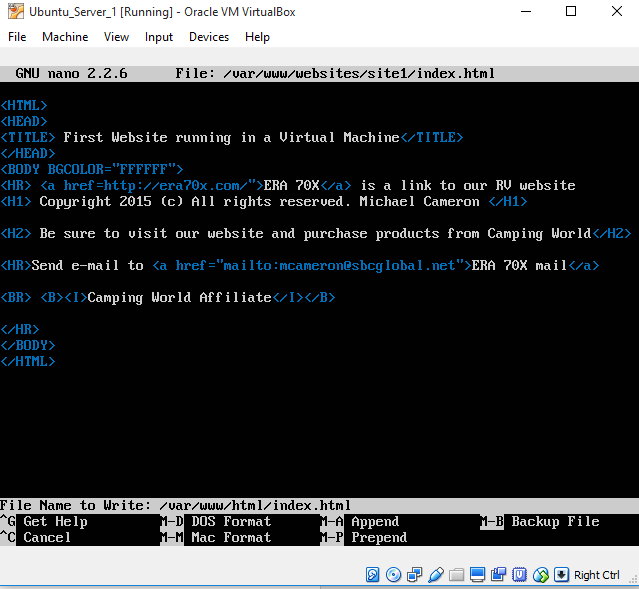639x589 pixels.
Task: Close the VirtualBox window
Action: tap(617, 11)
